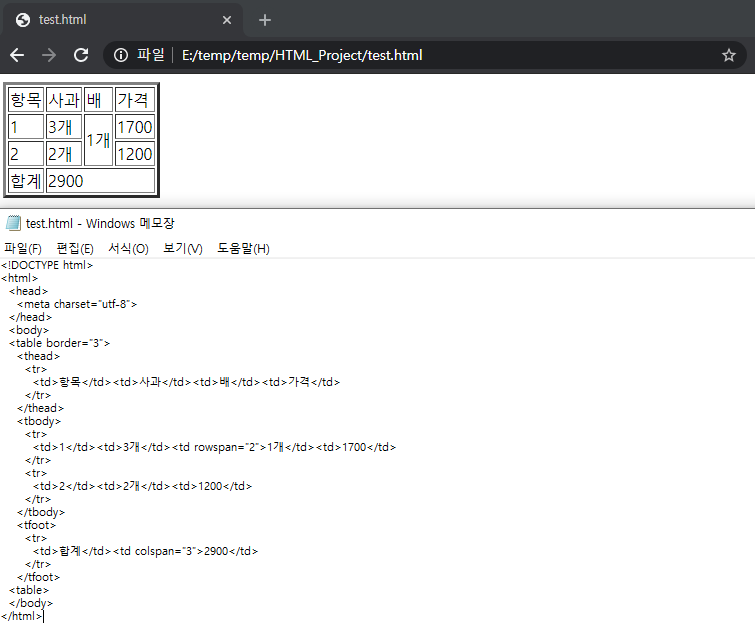Image resolution: width=755 pixels, height=628 pixels.
Task: Click the globe favicon on the tab
Action: 23,20
